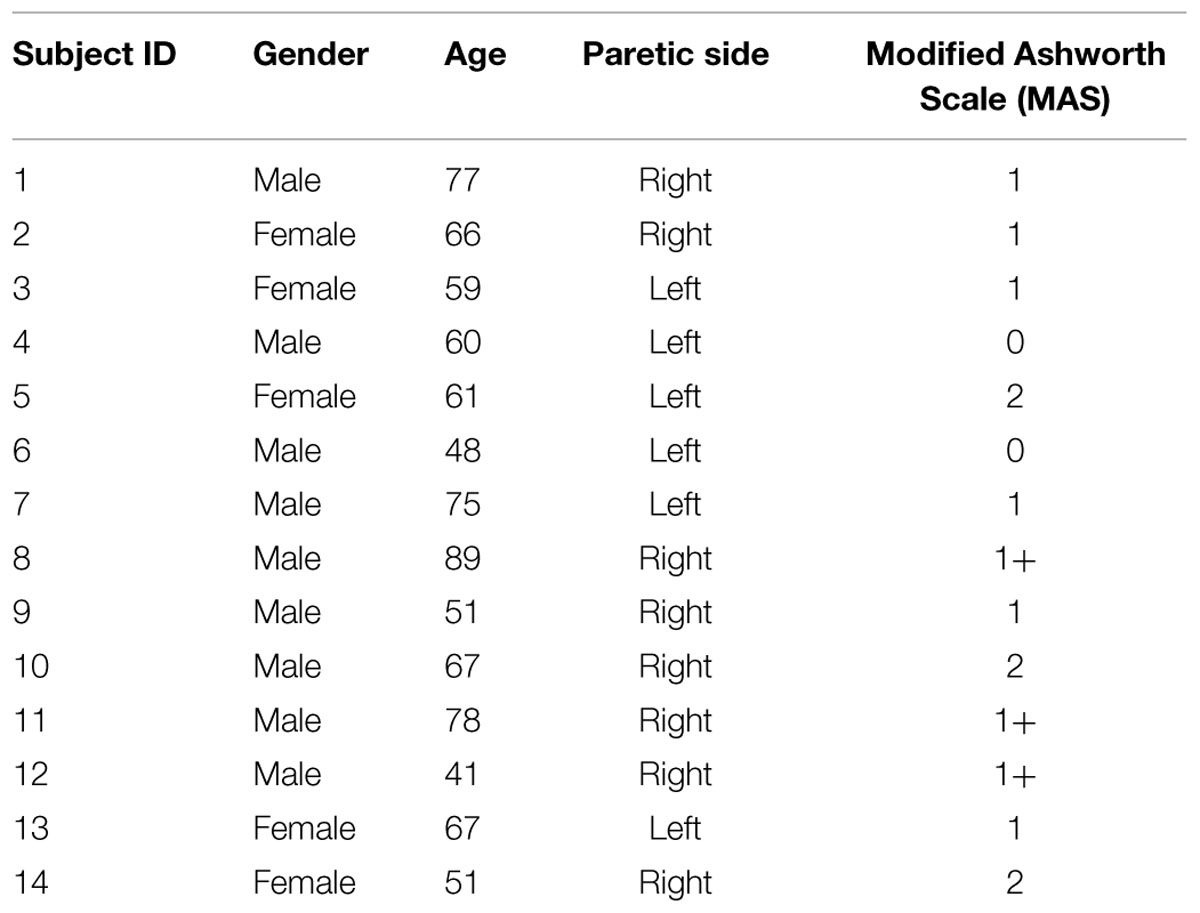Select age 41 in subject 12 row

tap(461, 775)
